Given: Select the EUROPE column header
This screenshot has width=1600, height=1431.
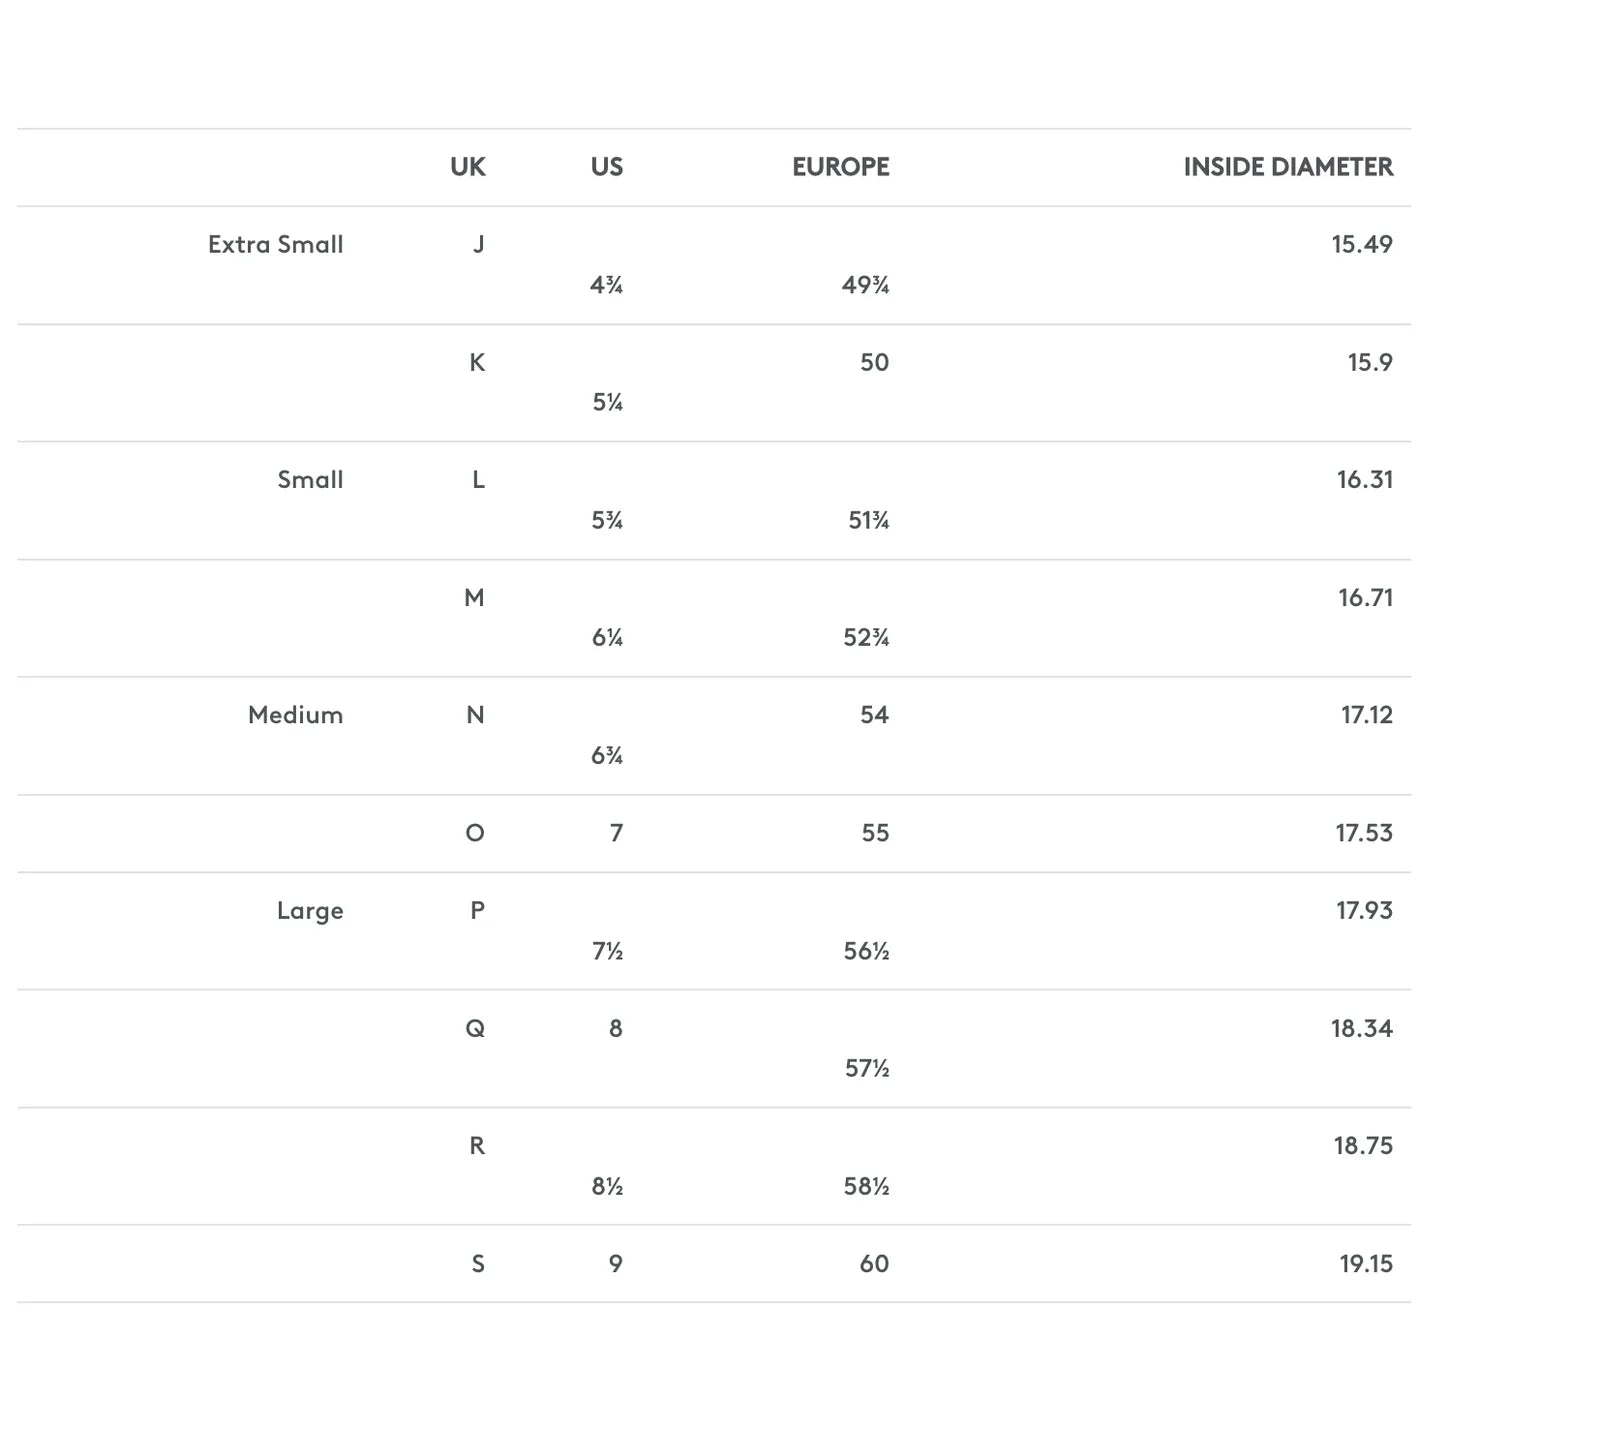Looking at the screenshot, I should click(x=840, y=167).
